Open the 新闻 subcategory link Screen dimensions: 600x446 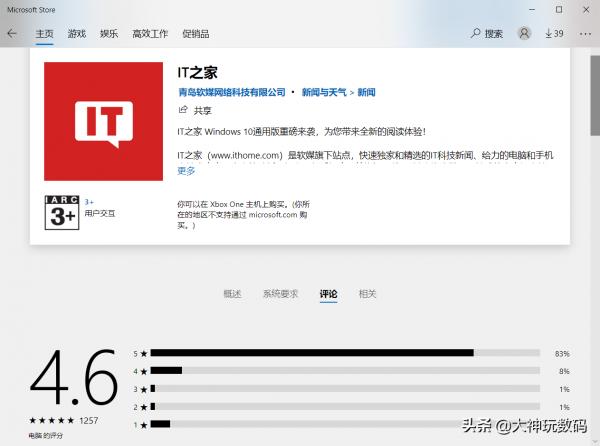(366, 92)
